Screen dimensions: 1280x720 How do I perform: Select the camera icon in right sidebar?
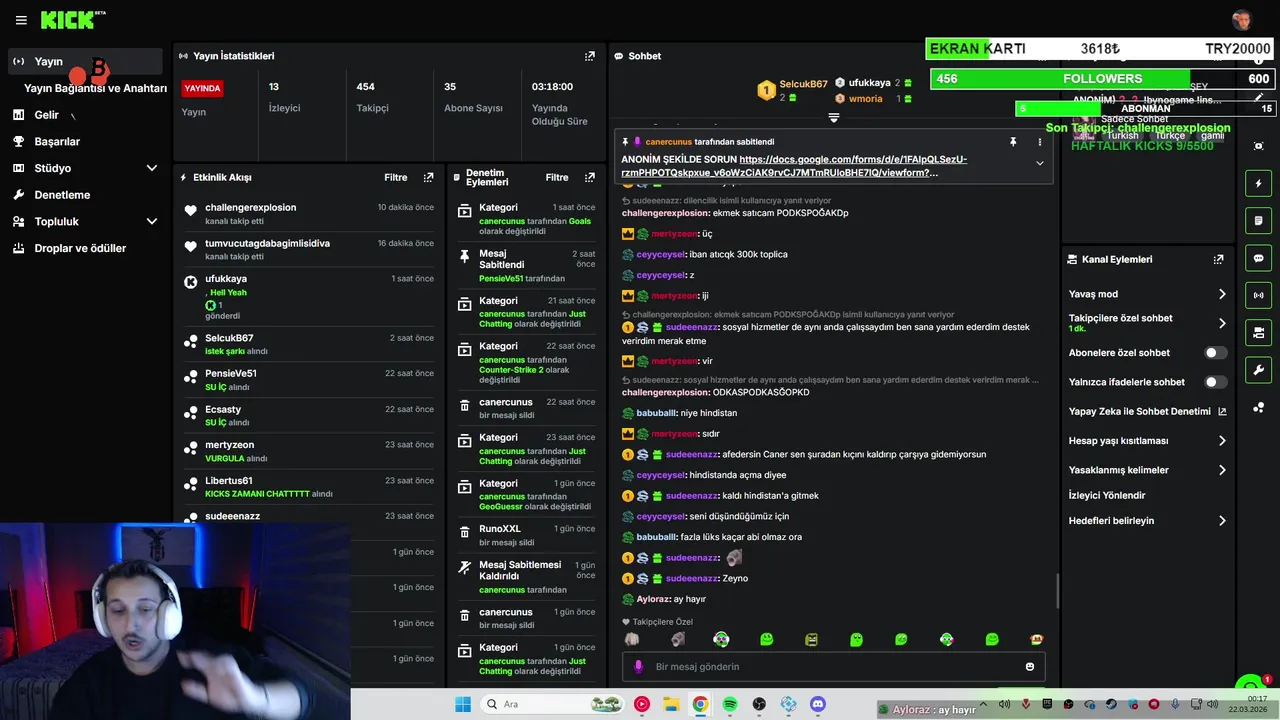[1258, 331]
